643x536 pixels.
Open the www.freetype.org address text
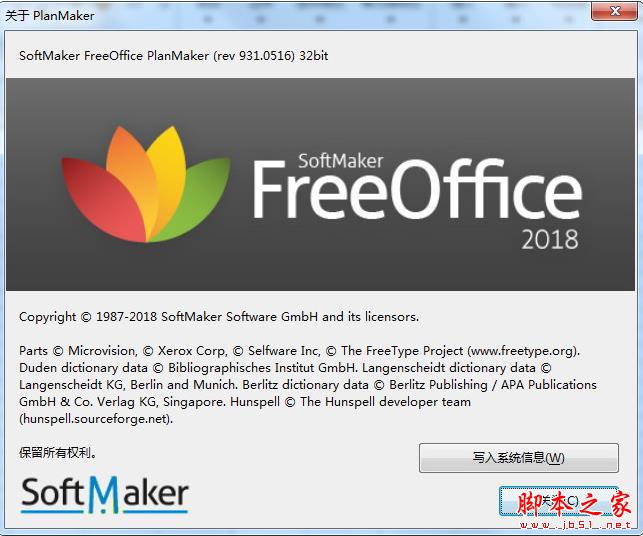click(524, 351)
